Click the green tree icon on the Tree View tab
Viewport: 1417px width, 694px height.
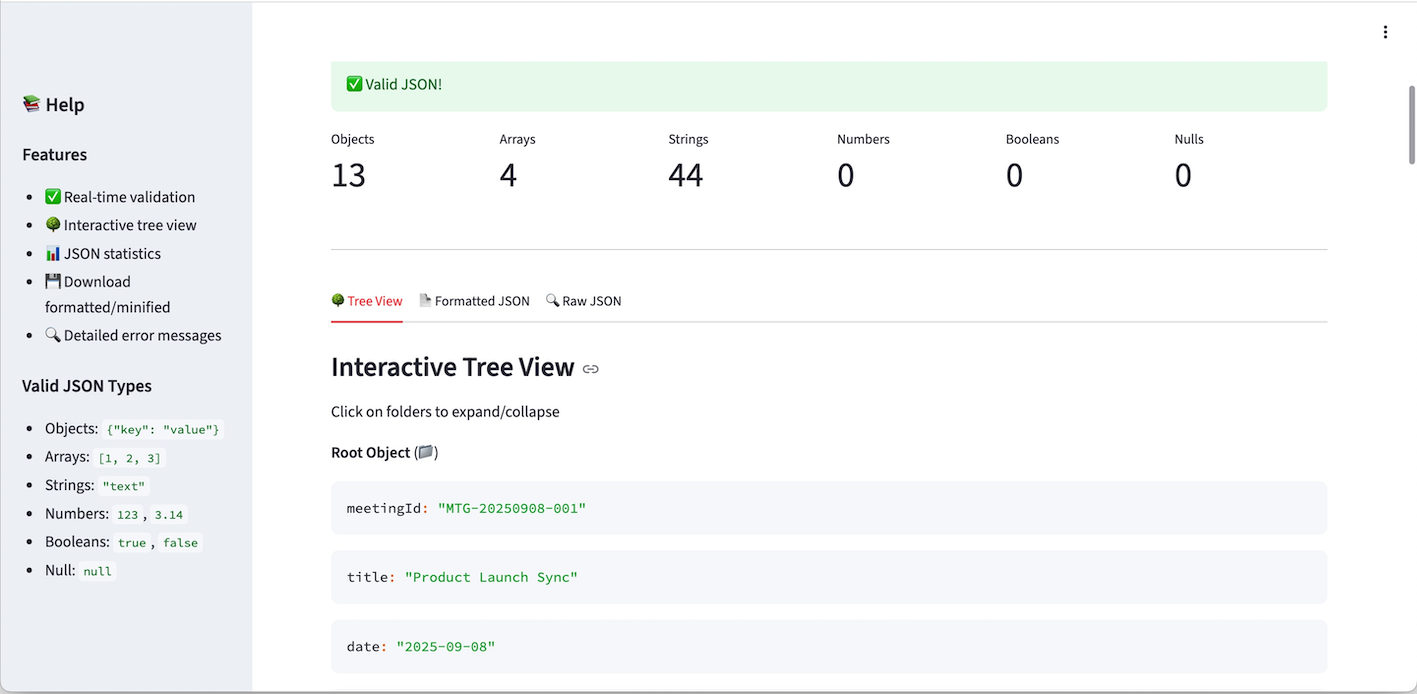click(x=338, y=300)
